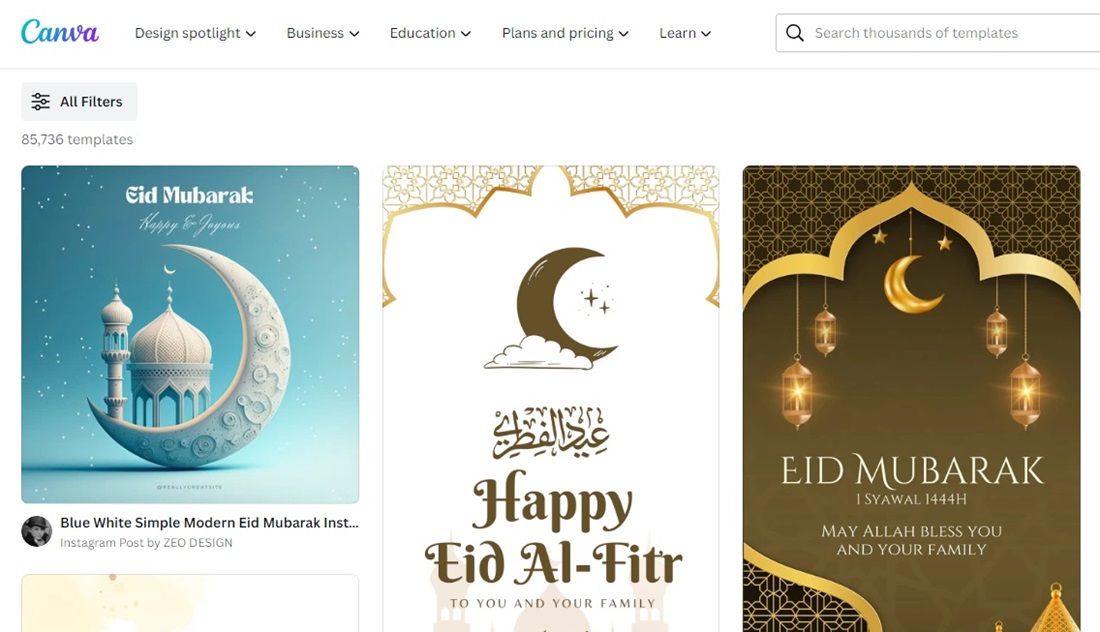
Task: Expand the Education menu chevron
Action: pyautogui.click(x=466, y=34)
